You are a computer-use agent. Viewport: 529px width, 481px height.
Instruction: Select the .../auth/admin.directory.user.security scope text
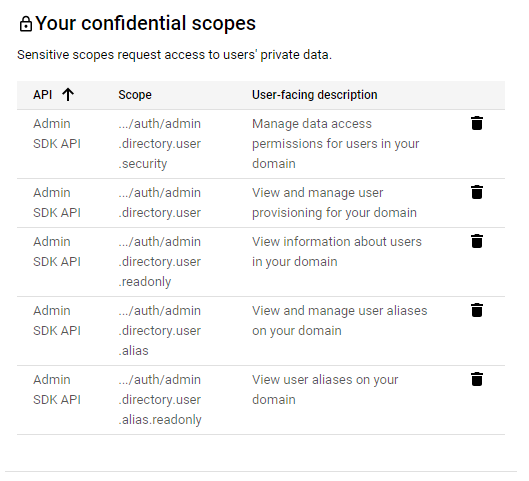pyautogui.click(x=160, y=144)
